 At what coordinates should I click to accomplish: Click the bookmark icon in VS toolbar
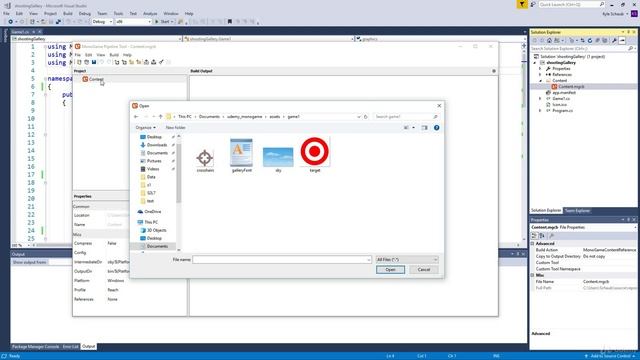pos(229,22)
